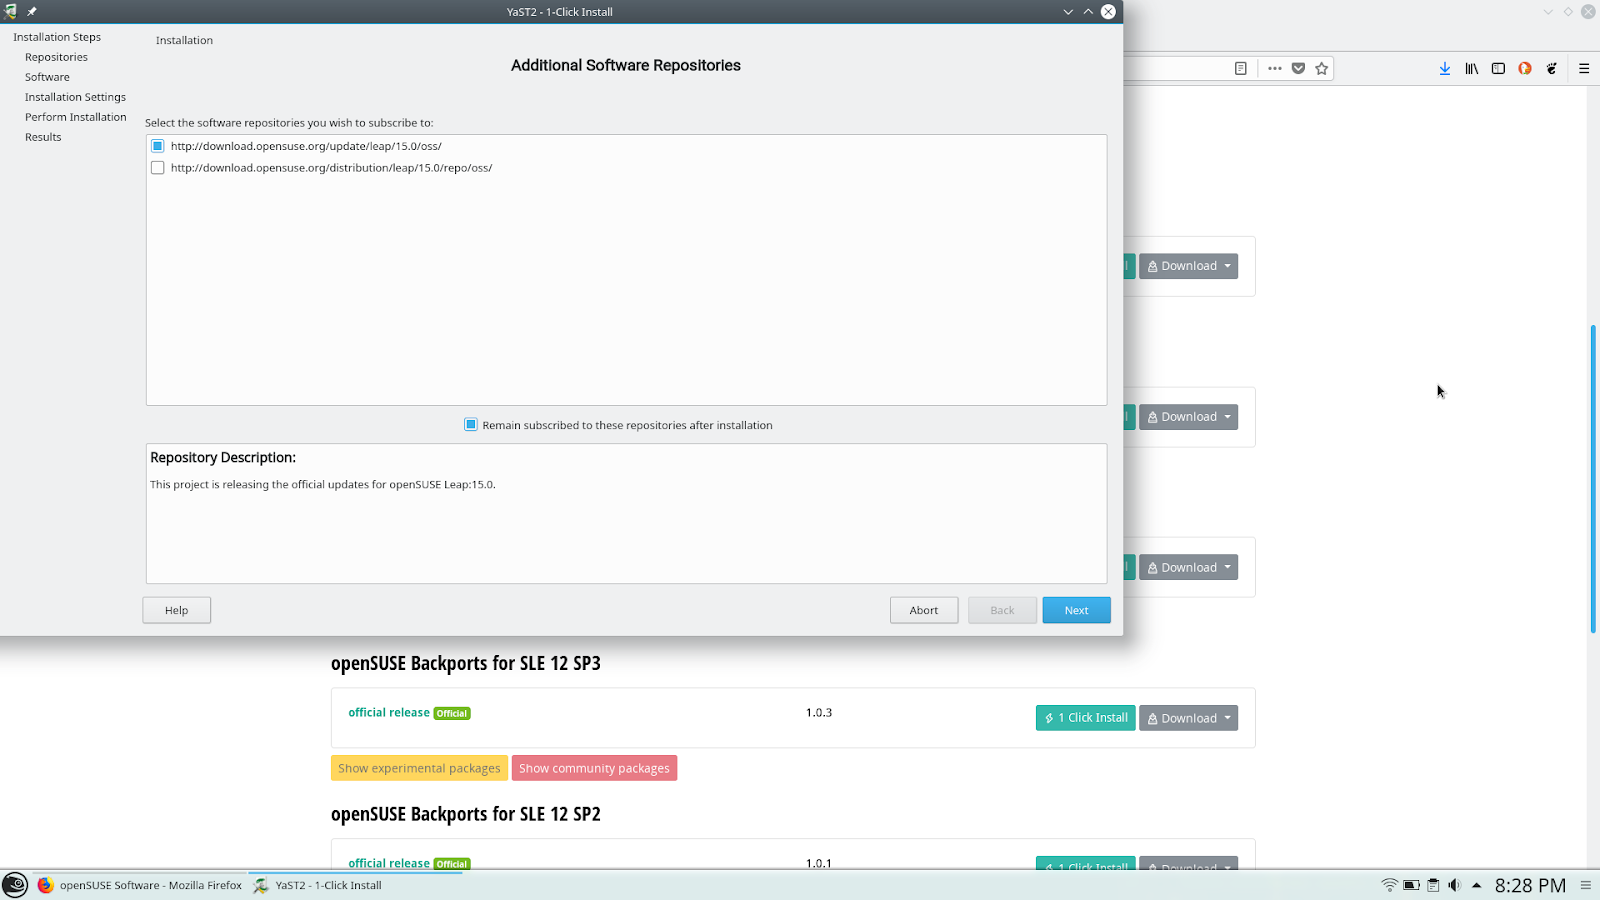Screen dimensions: 1600x900
Task: Check the update/leap/15.0/oss repository checkbox
Action: click(x=157, y=146)
